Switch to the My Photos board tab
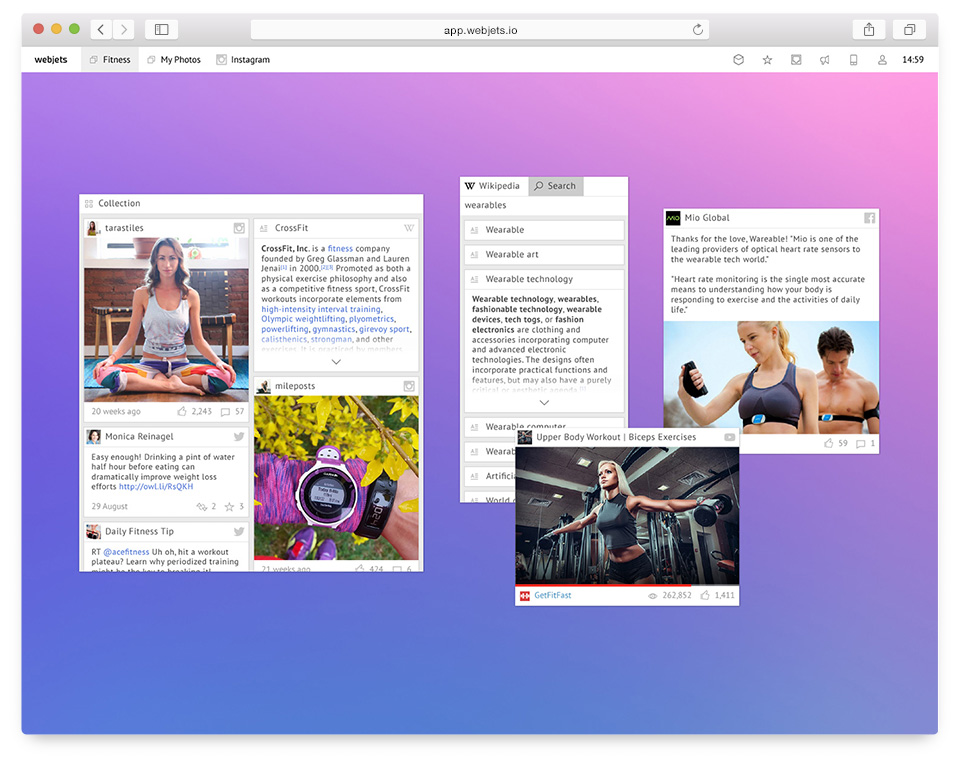Image resolution: width=960 pixels, height=765 pixels. 174,59
